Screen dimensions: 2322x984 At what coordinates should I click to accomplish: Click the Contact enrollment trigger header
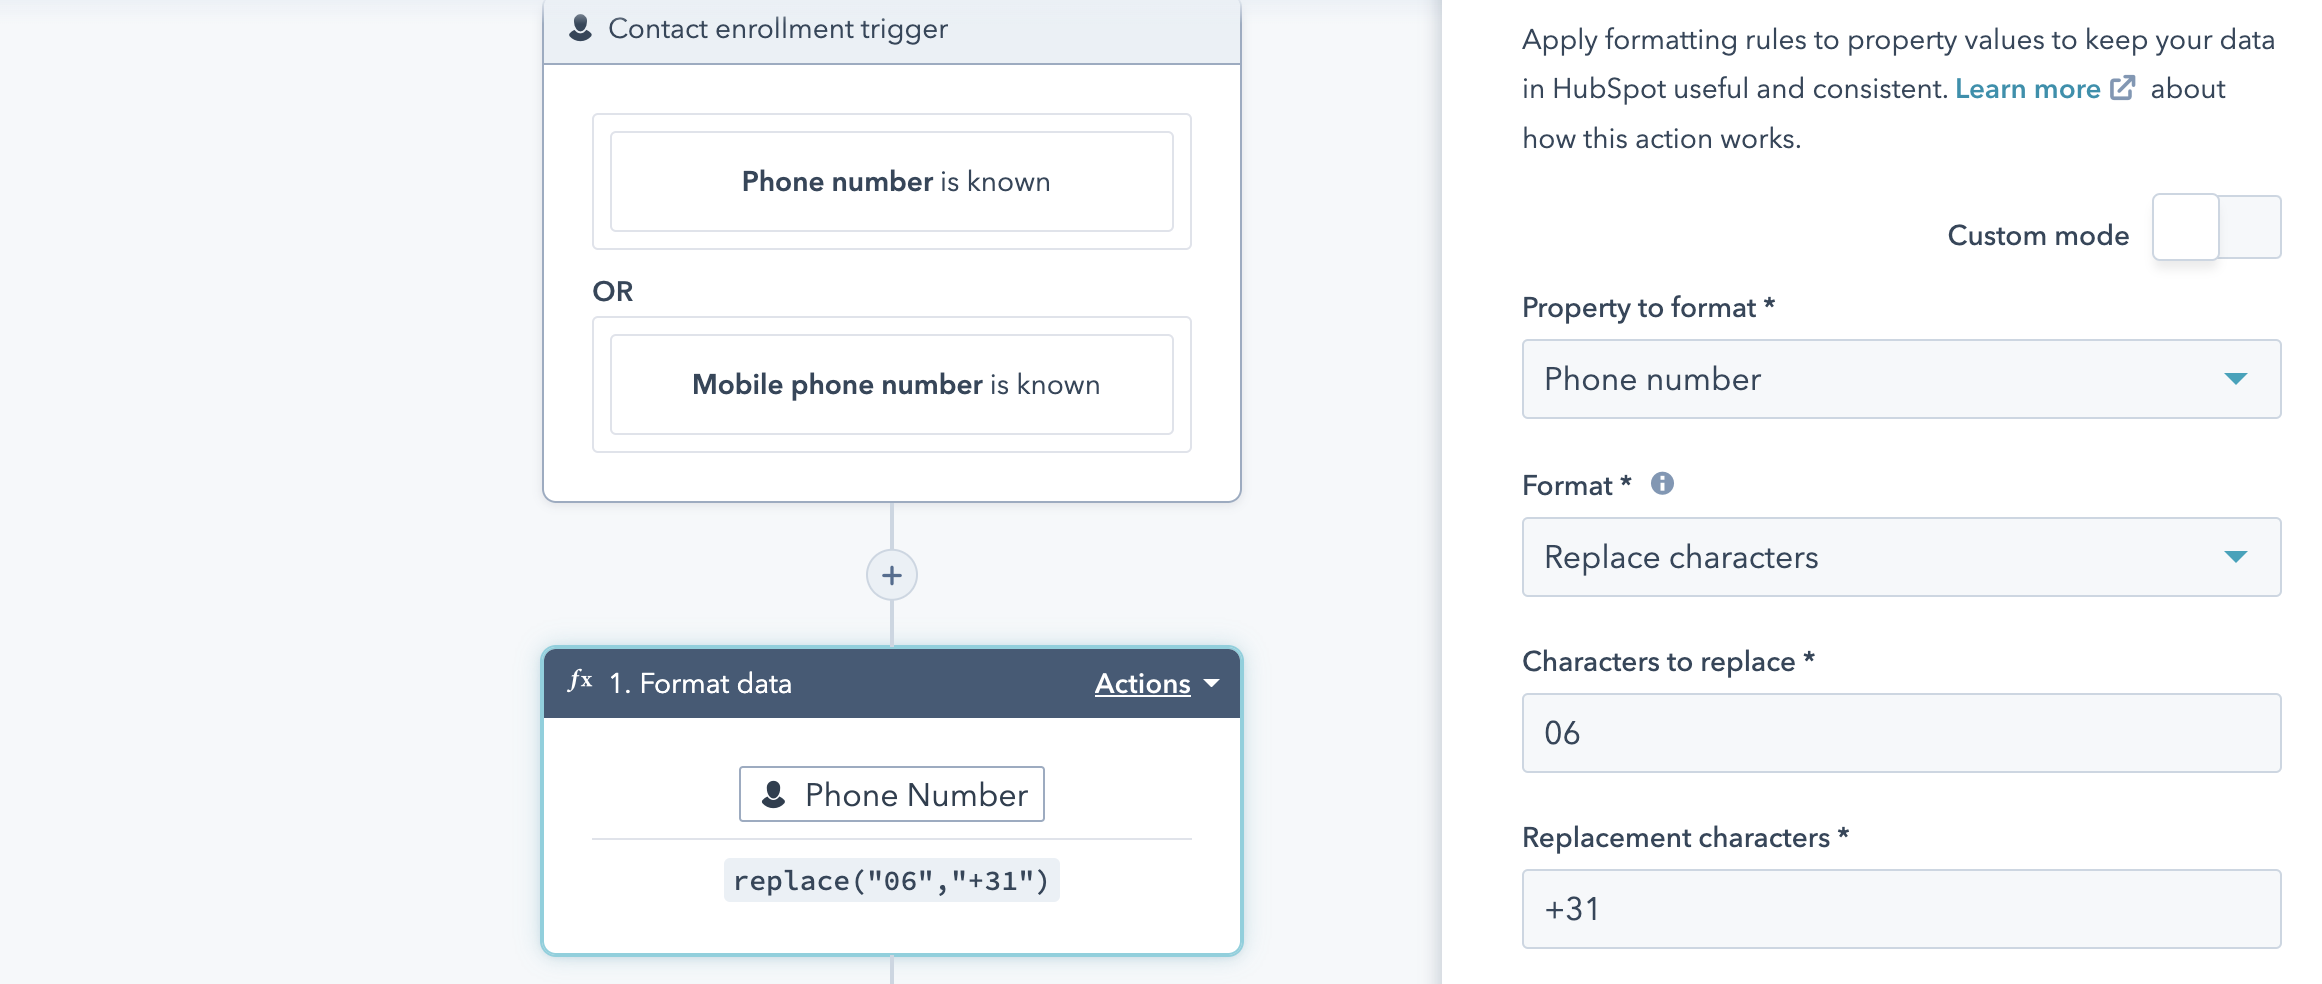(891, 30)
